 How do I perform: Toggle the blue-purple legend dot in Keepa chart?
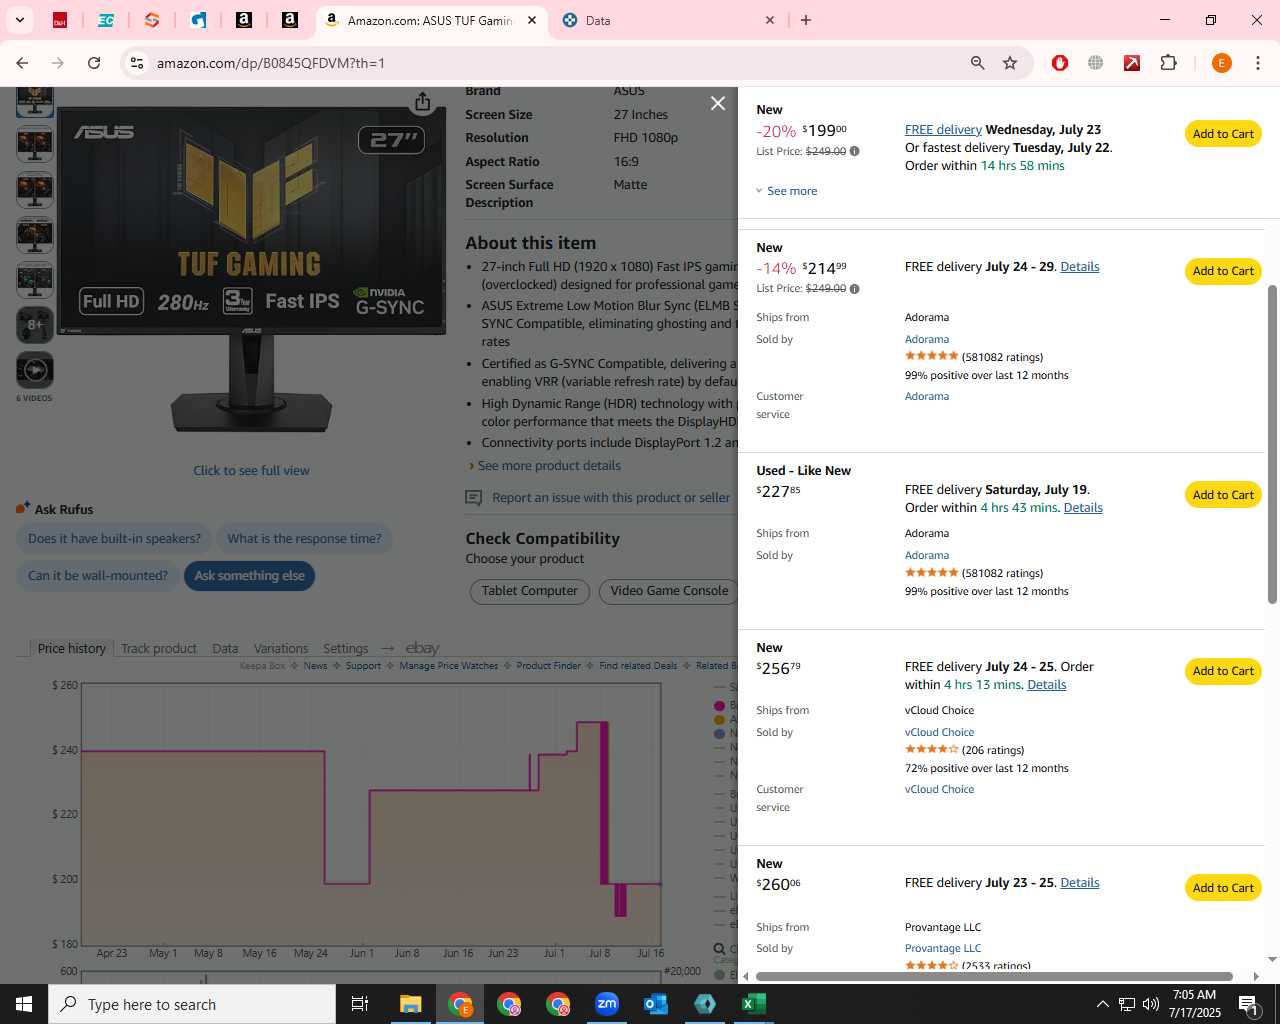point(719,734)
